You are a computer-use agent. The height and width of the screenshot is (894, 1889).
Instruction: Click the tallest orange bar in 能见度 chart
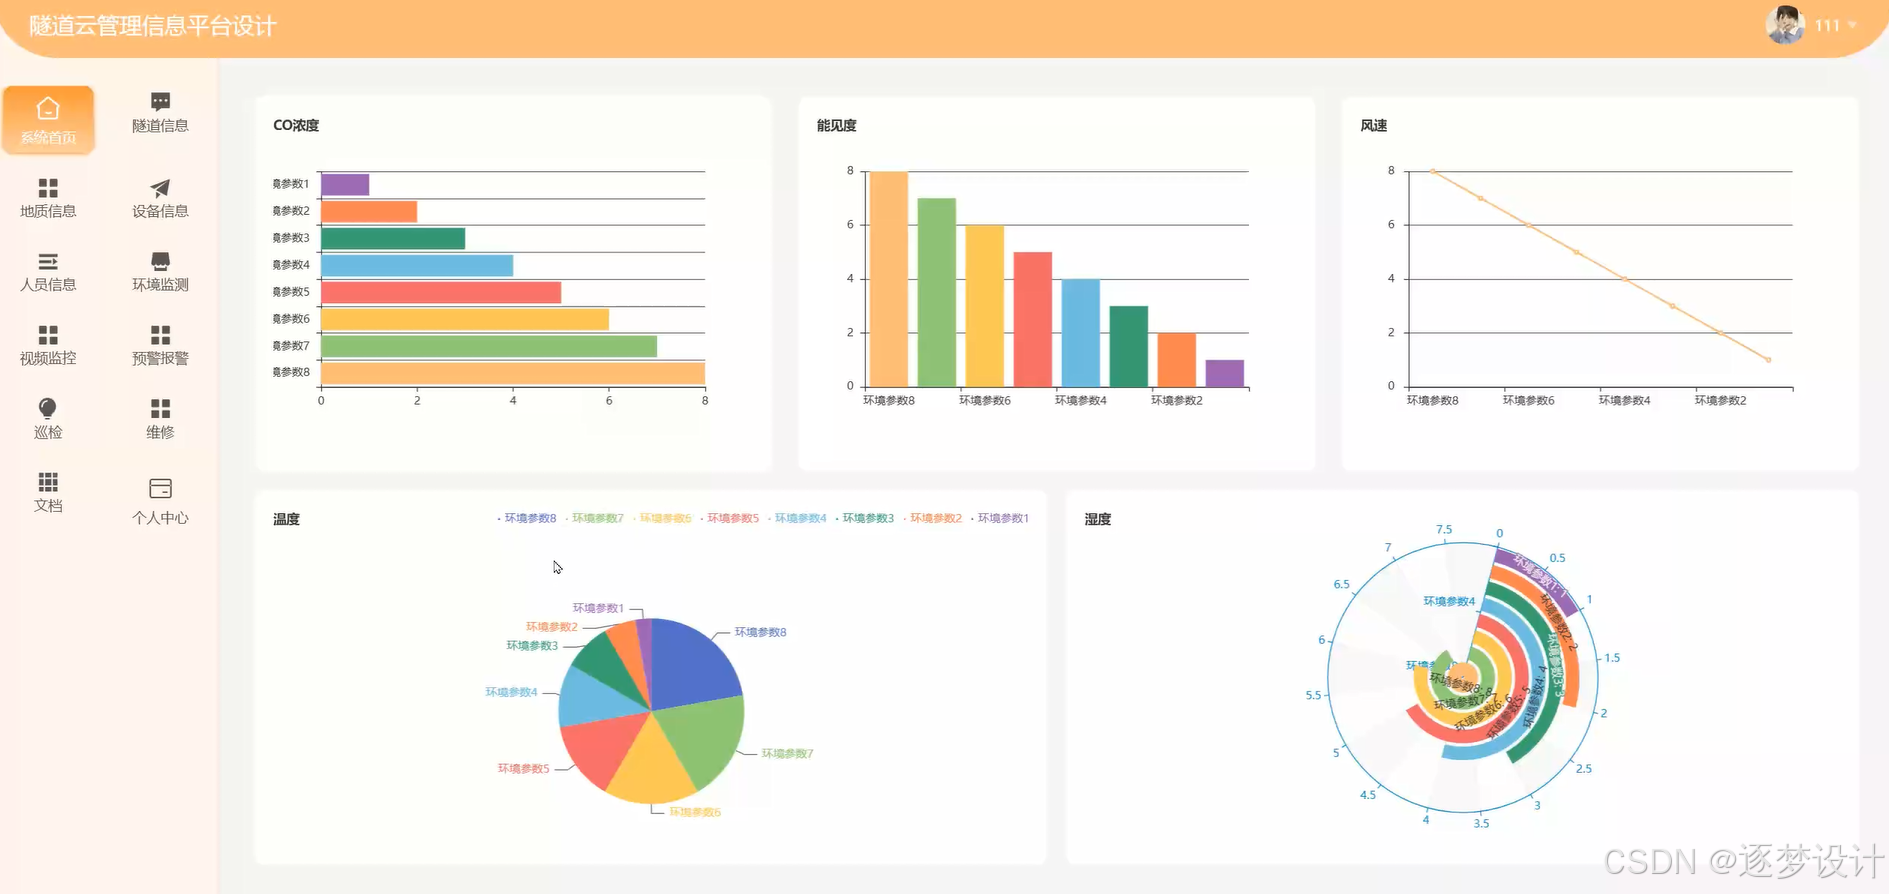889,279
